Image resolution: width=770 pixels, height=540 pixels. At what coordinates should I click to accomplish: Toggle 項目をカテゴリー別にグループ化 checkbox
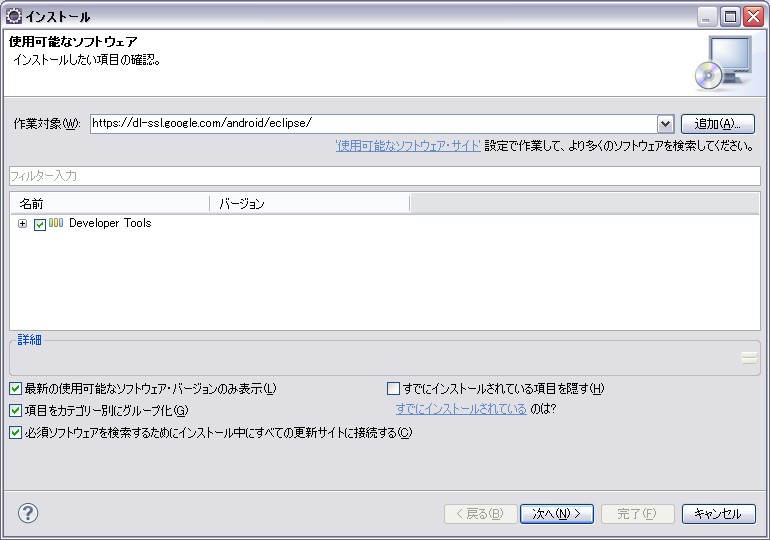15,411
